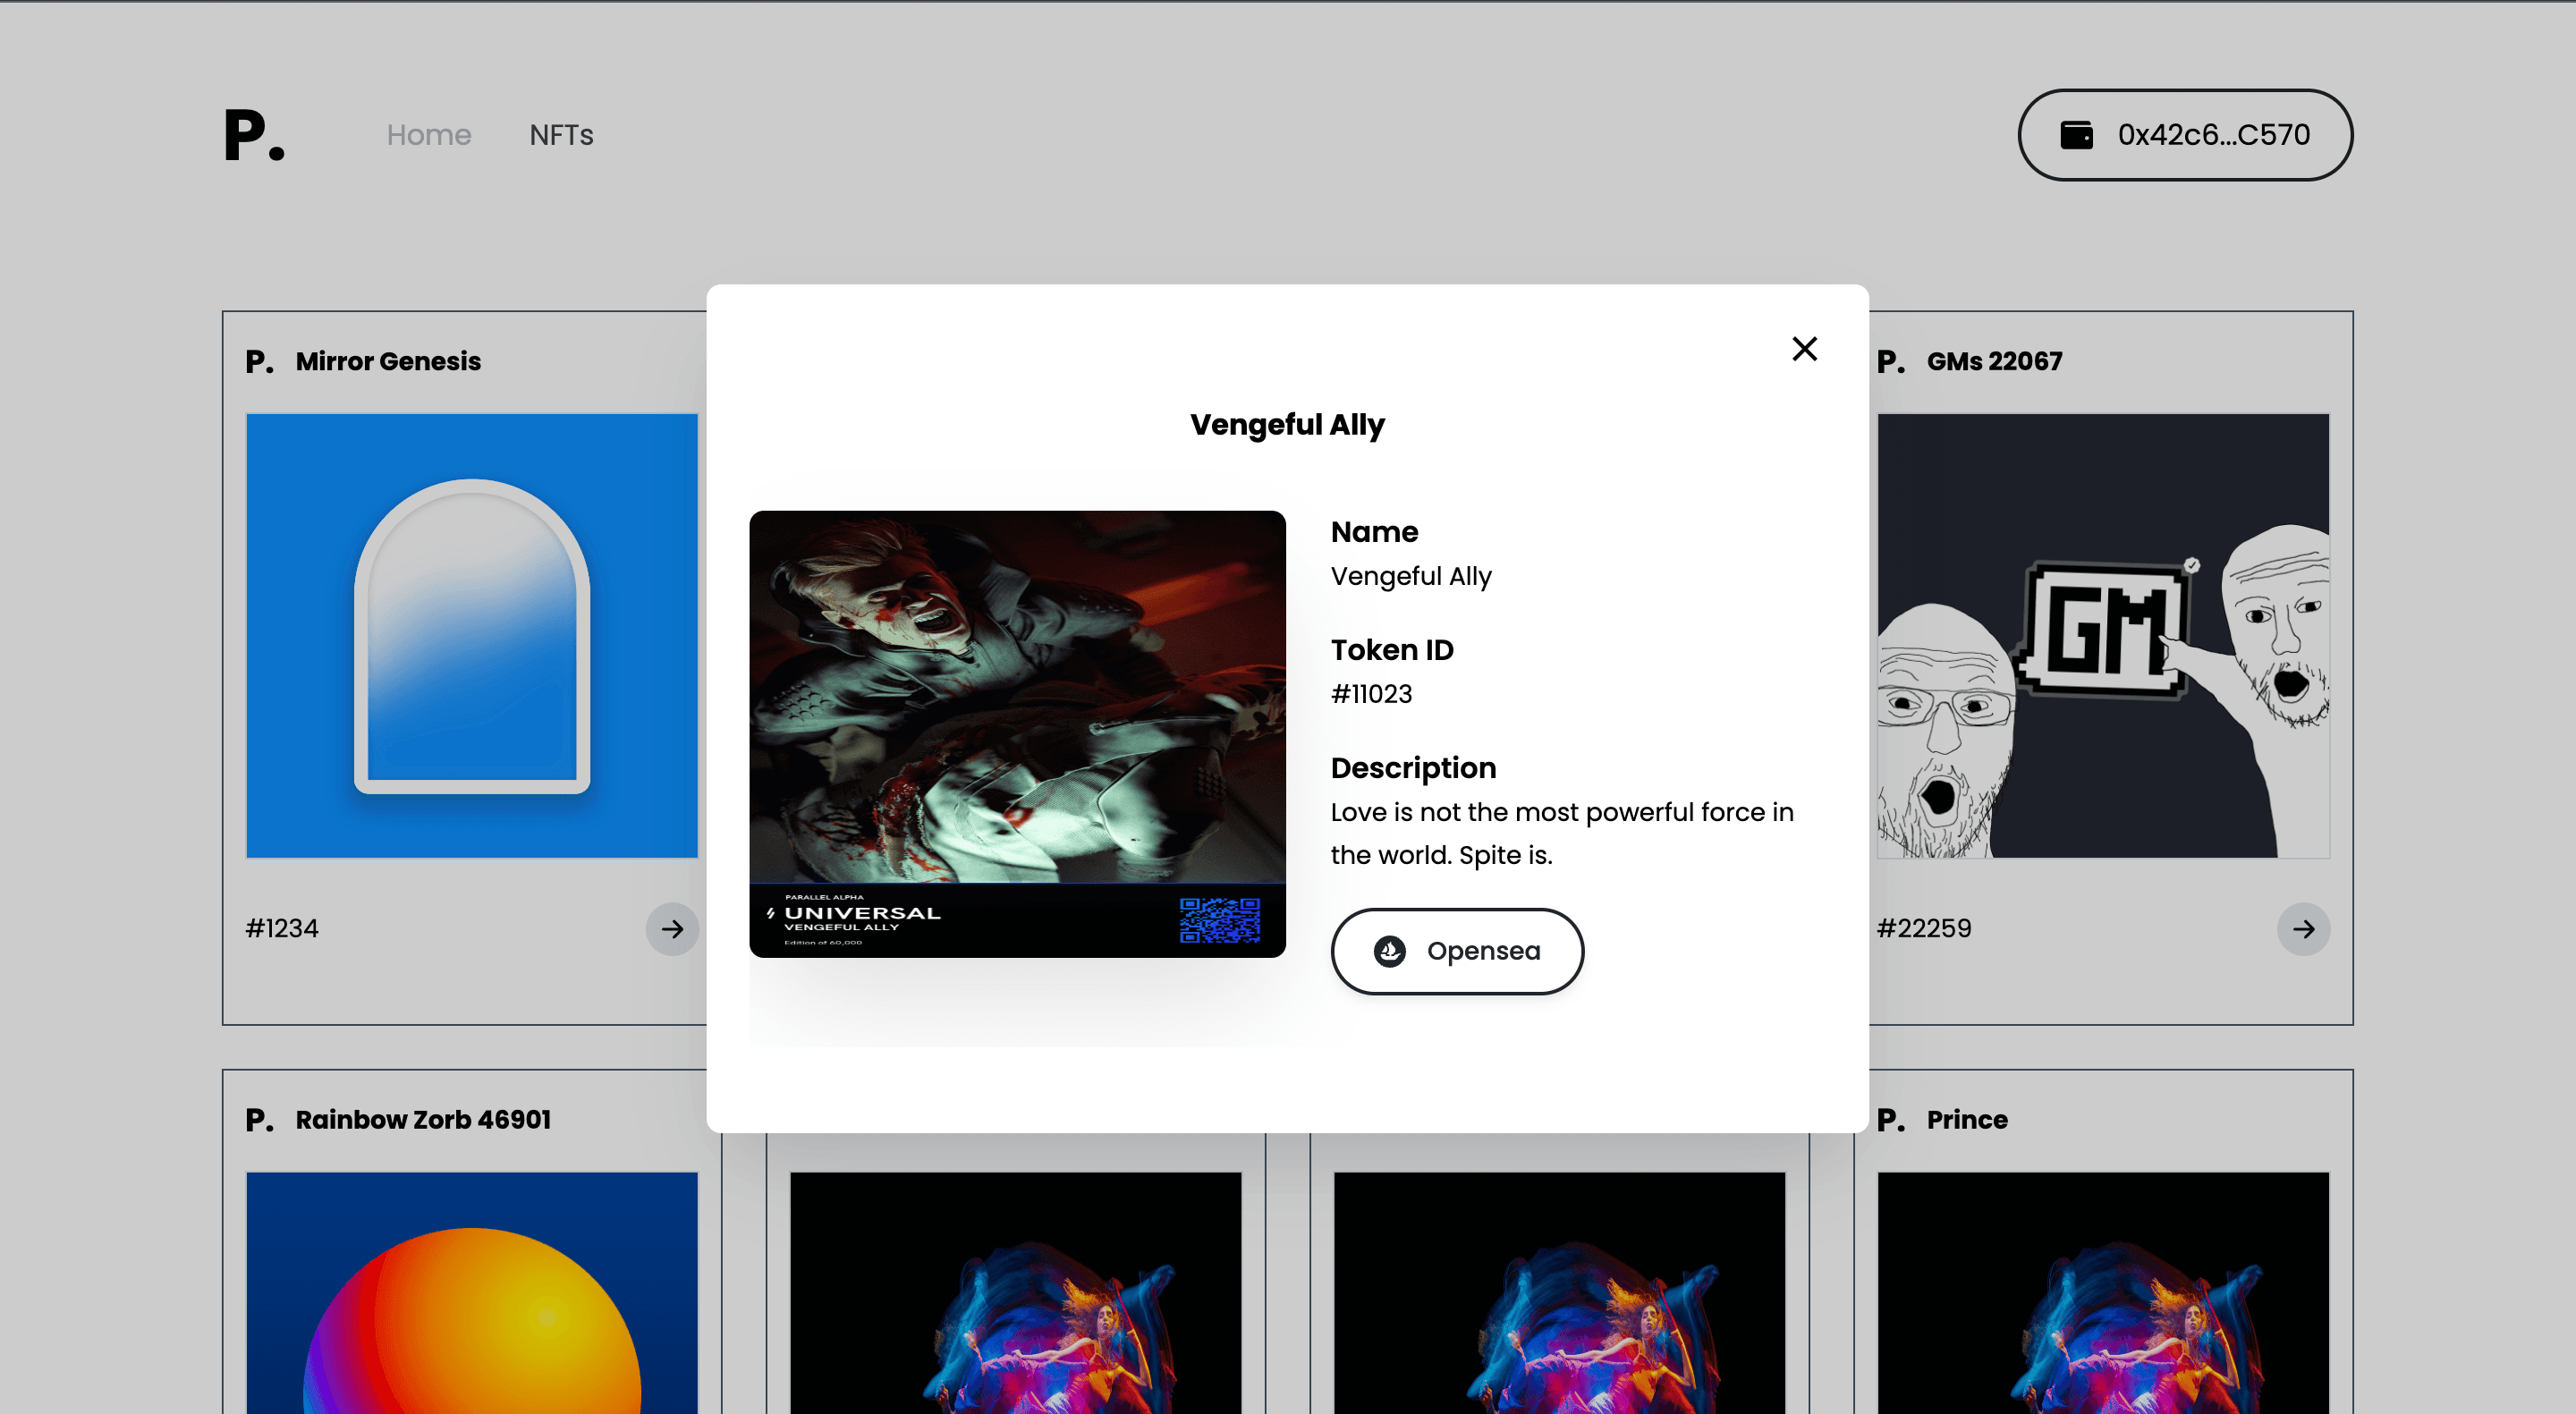2576x1414 pixels.
Task: Click token ID #11023 text
Action: click(1371, 694)
